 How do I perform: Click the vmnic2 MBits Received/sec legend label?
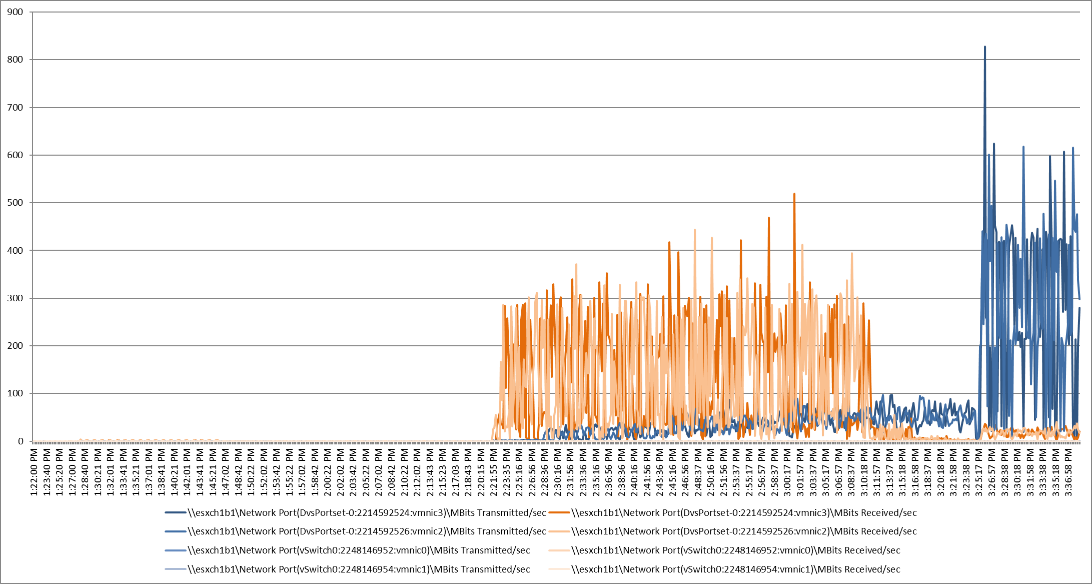coord(744,531)
